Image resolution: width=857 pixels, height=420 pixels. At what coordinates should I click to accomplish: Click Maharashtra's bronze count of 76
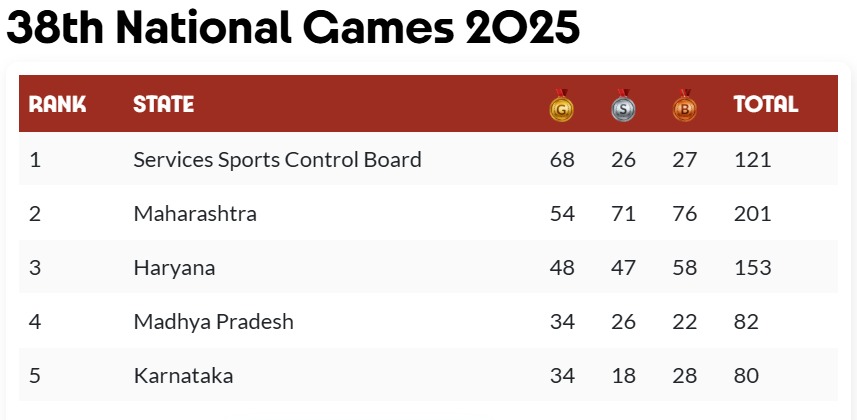point(685,213)
